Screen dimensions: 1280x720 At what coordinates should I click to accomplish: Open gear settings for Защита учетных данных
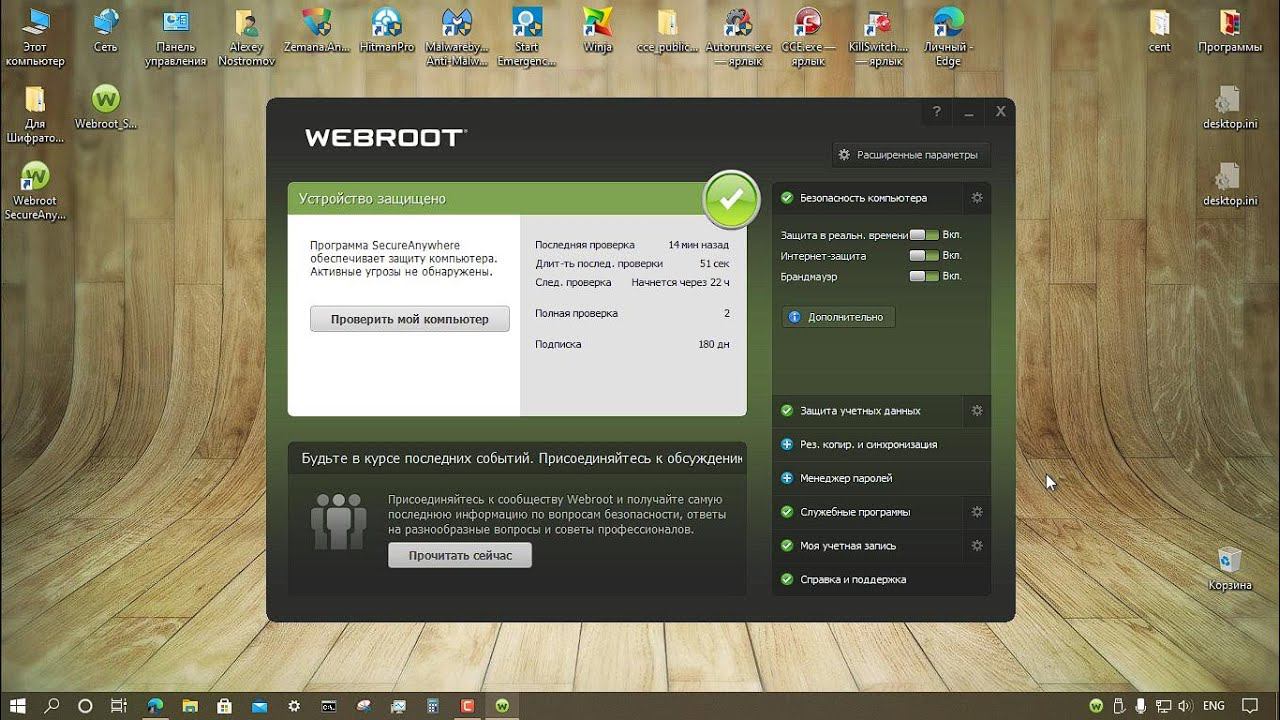[977, 411]
